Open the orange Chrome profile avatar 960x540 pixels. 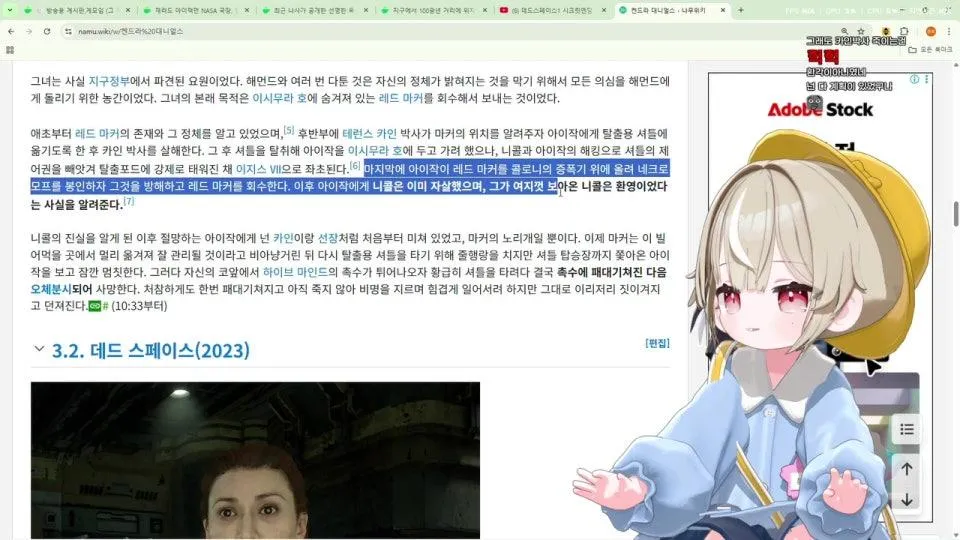tap(931, 31)
